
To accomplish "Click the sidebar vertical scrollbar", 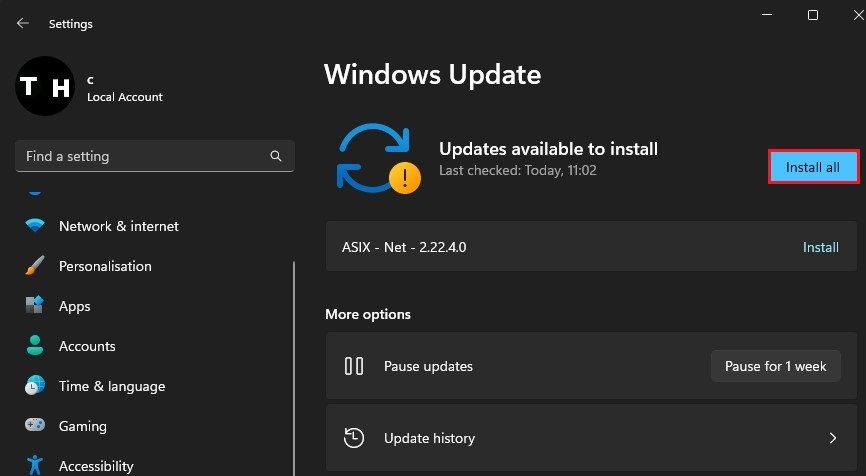I will click(294, 360).
